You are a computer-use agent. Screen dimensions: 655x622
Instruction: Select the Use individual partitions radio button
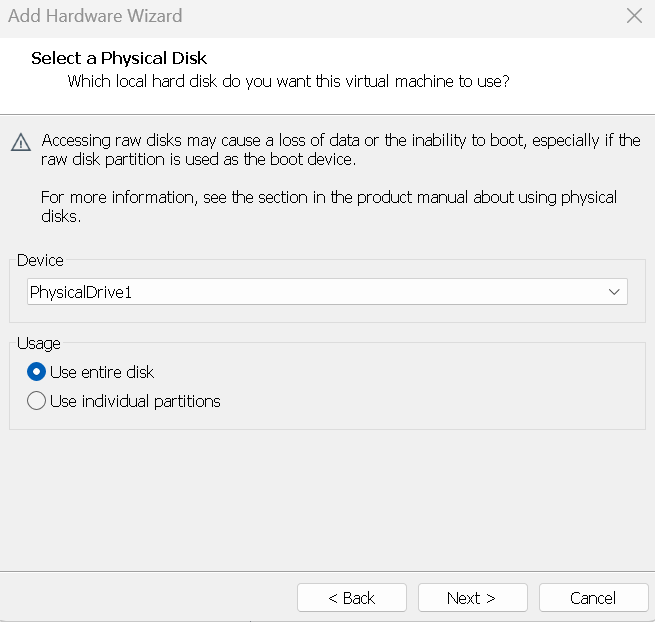click(37, 401)
